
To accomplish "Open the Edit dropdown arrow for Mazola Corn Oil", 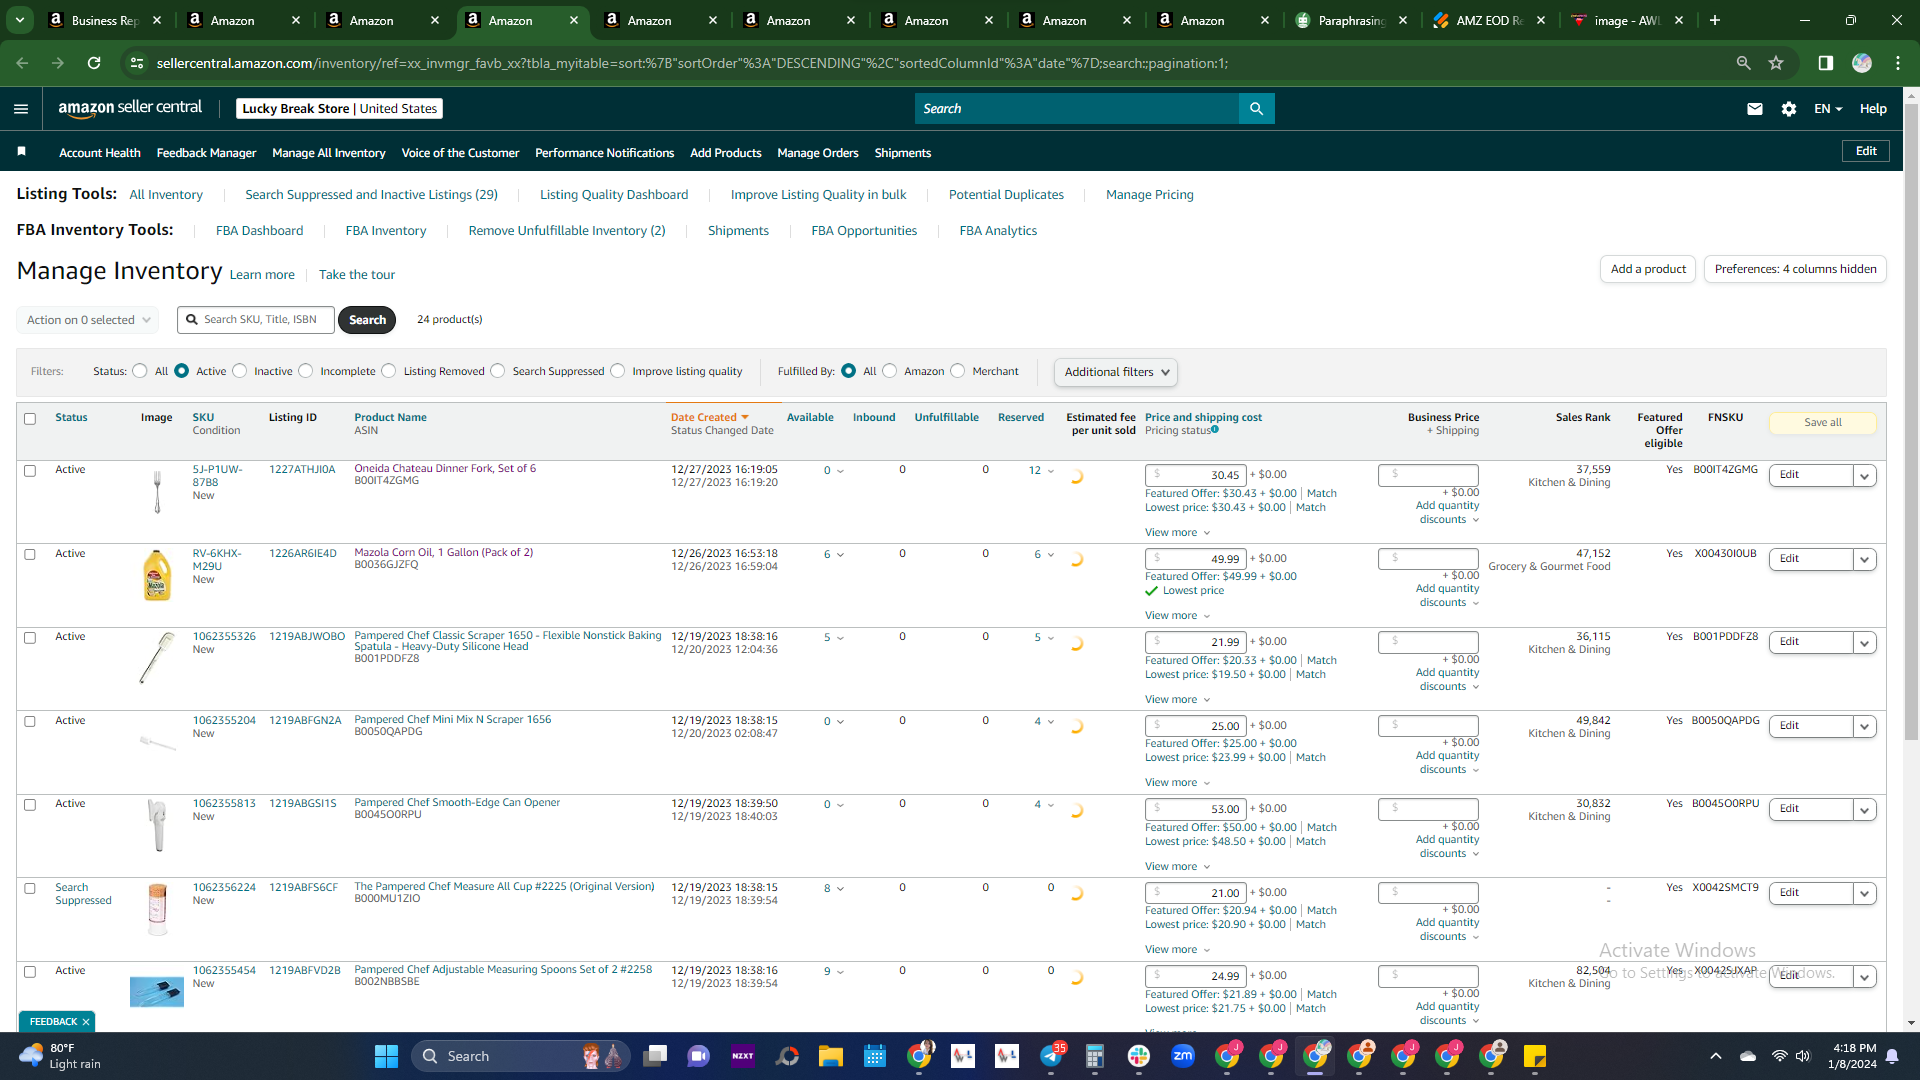I will [x=1865, y=560].
